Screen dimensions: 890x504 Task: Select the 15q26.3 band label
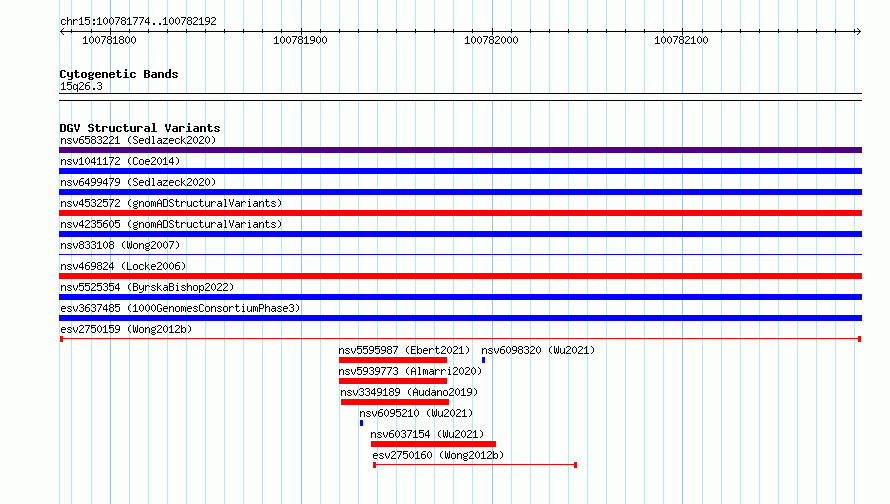coord(81,86)
